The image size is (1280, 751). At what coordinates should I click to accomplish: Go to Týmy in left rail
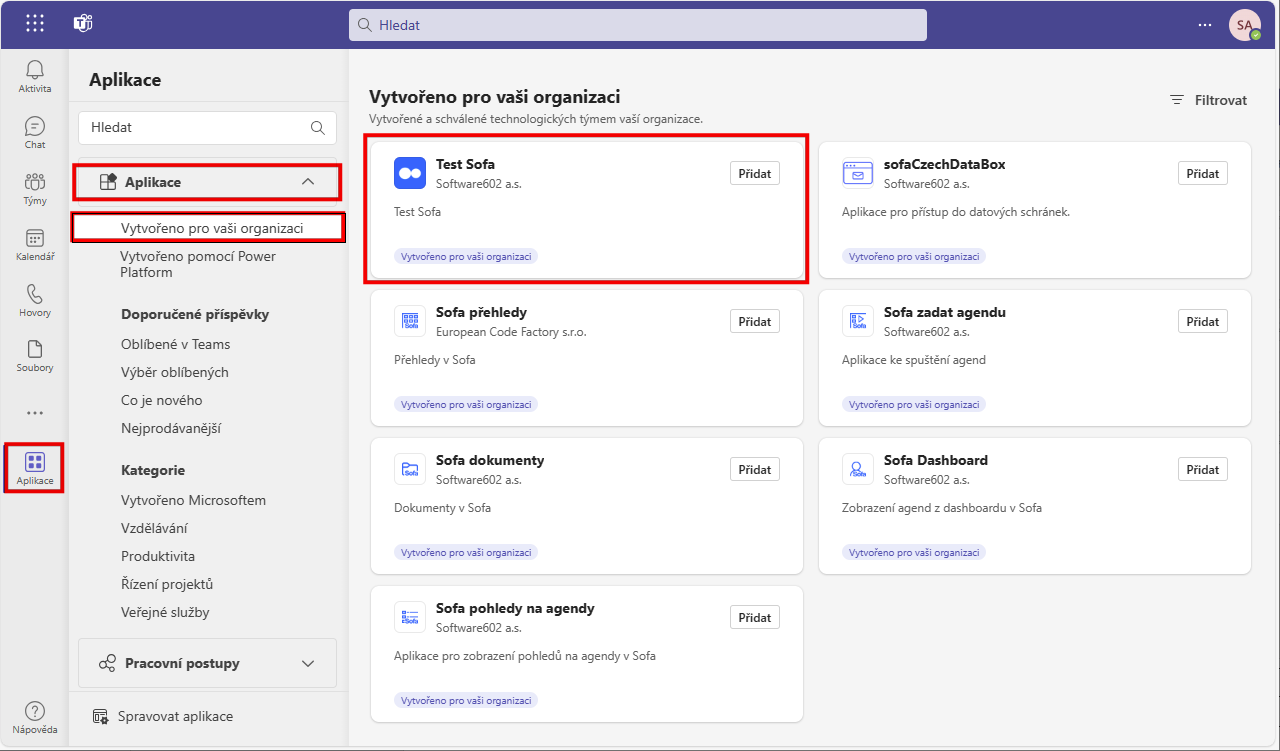click(35, 188)
